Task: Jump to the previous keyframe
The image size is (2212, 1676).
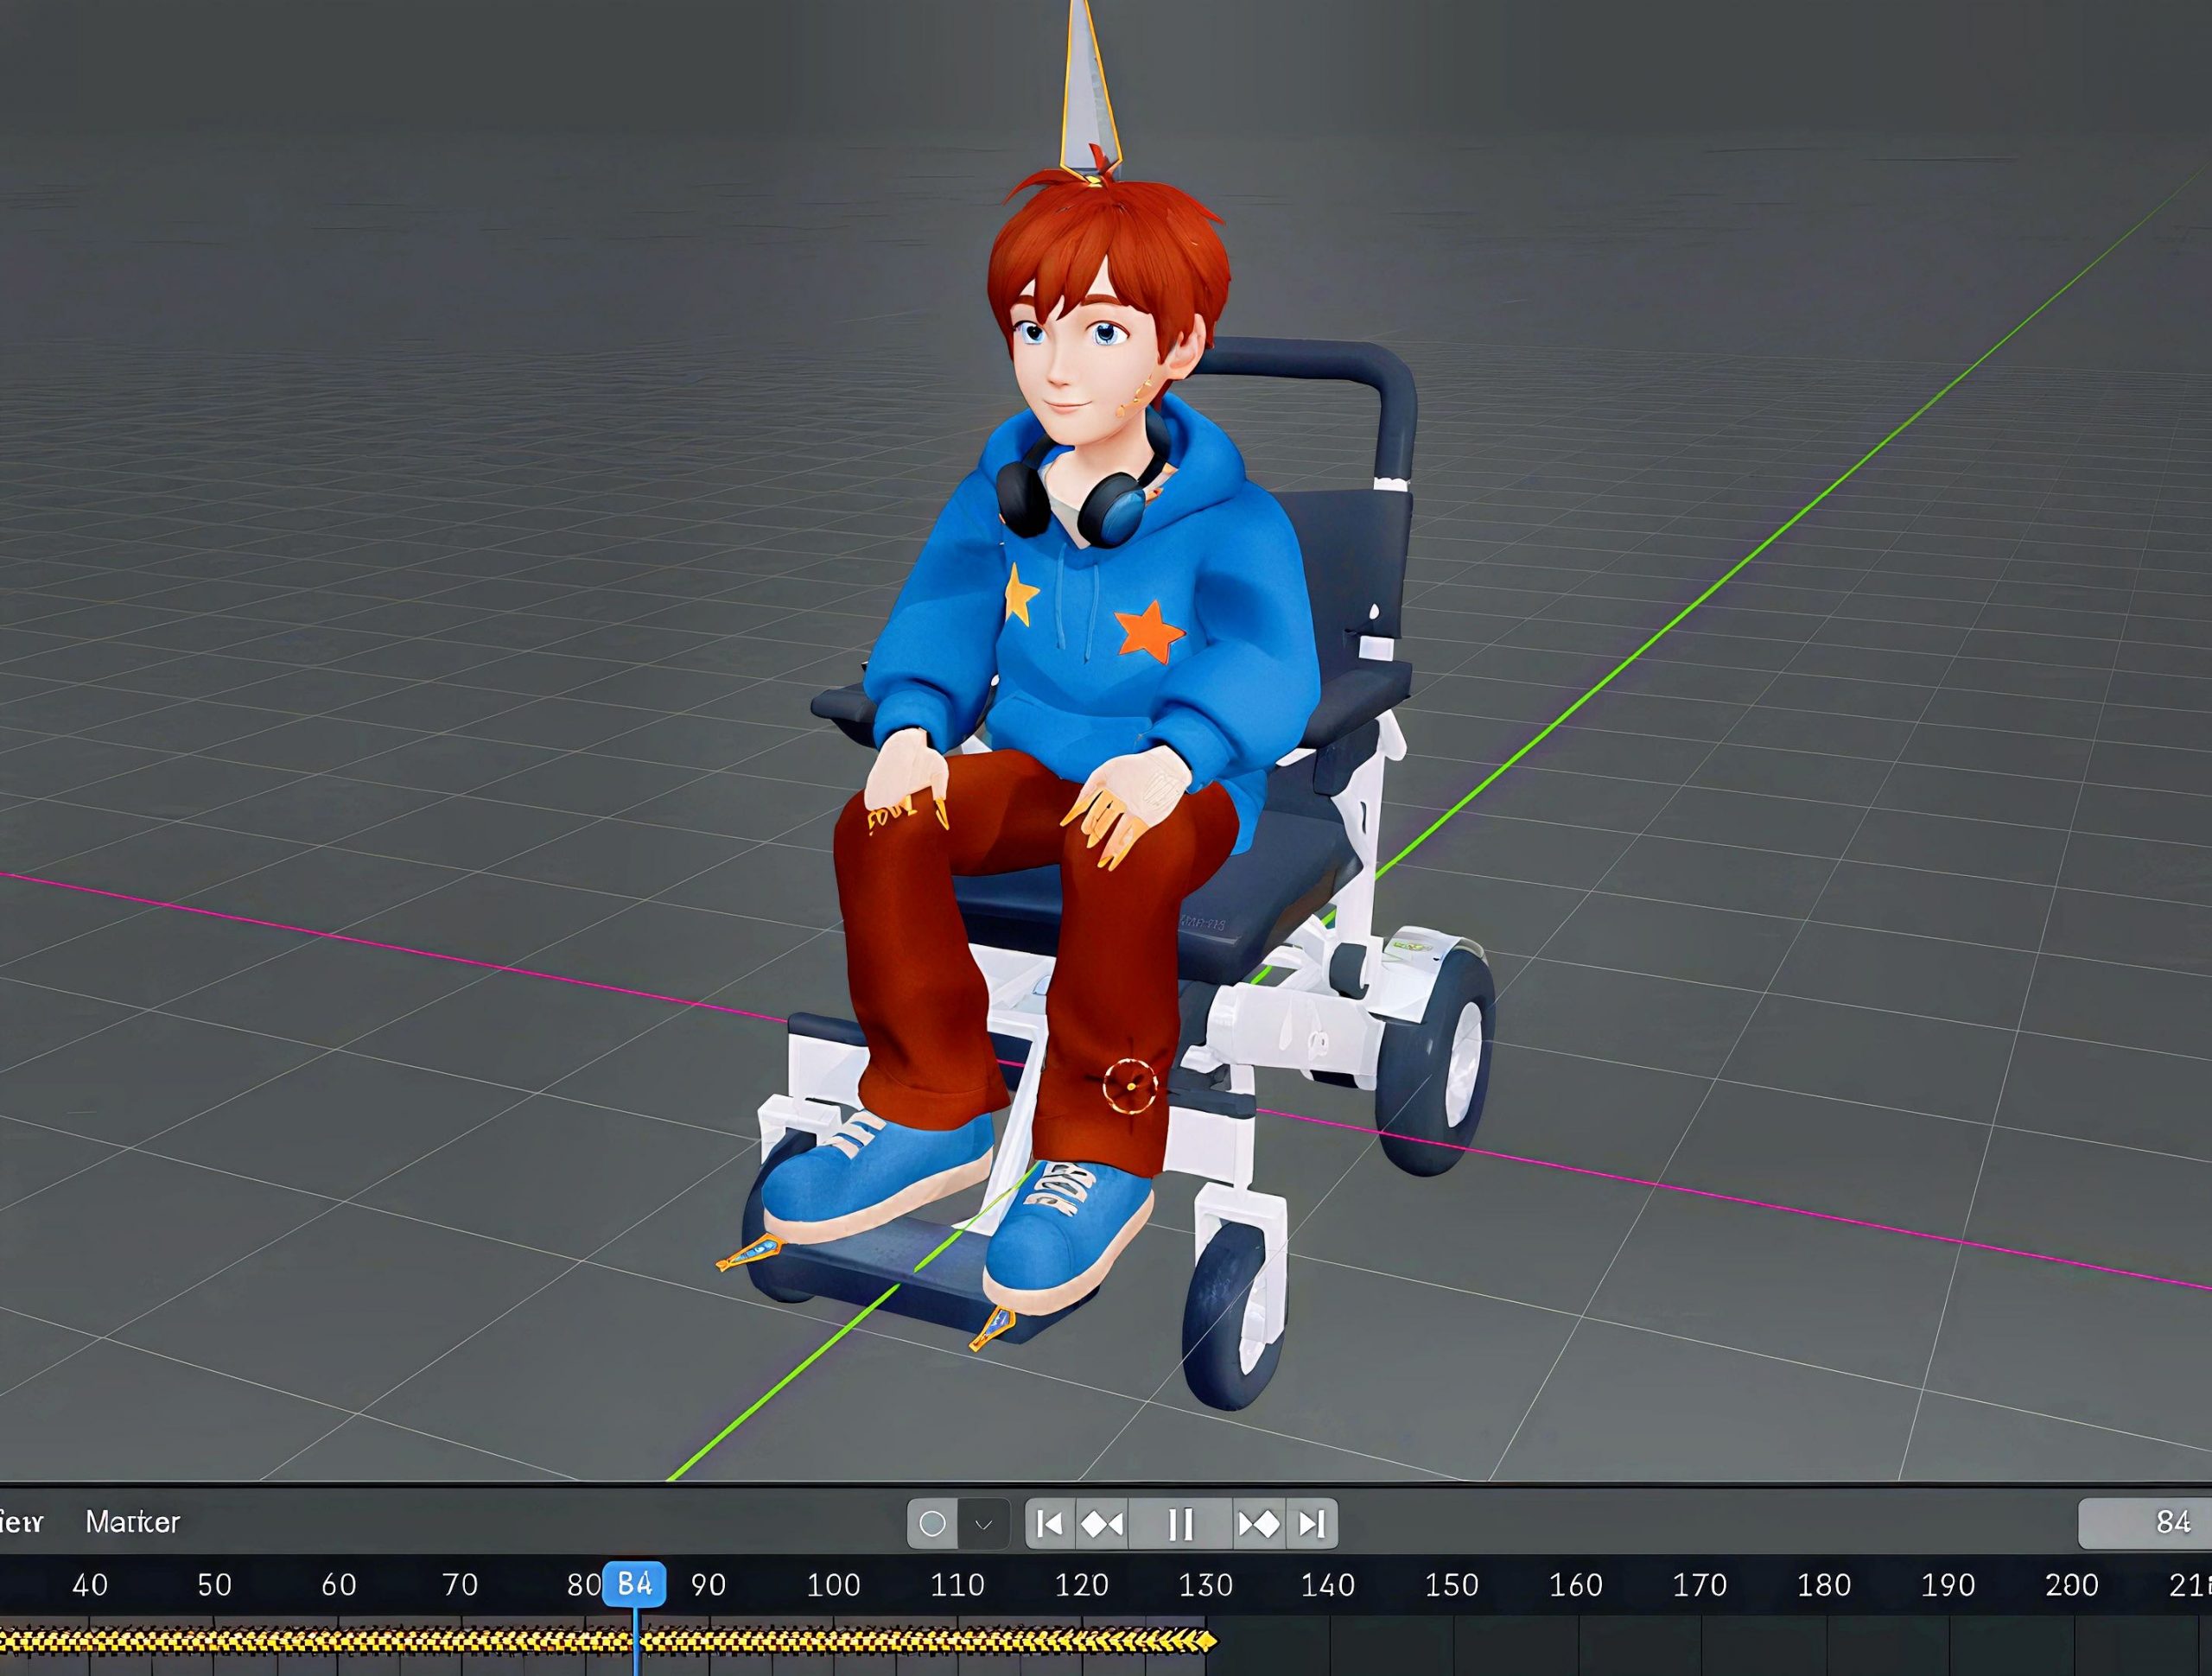Action: (x=1103, y=1524)
